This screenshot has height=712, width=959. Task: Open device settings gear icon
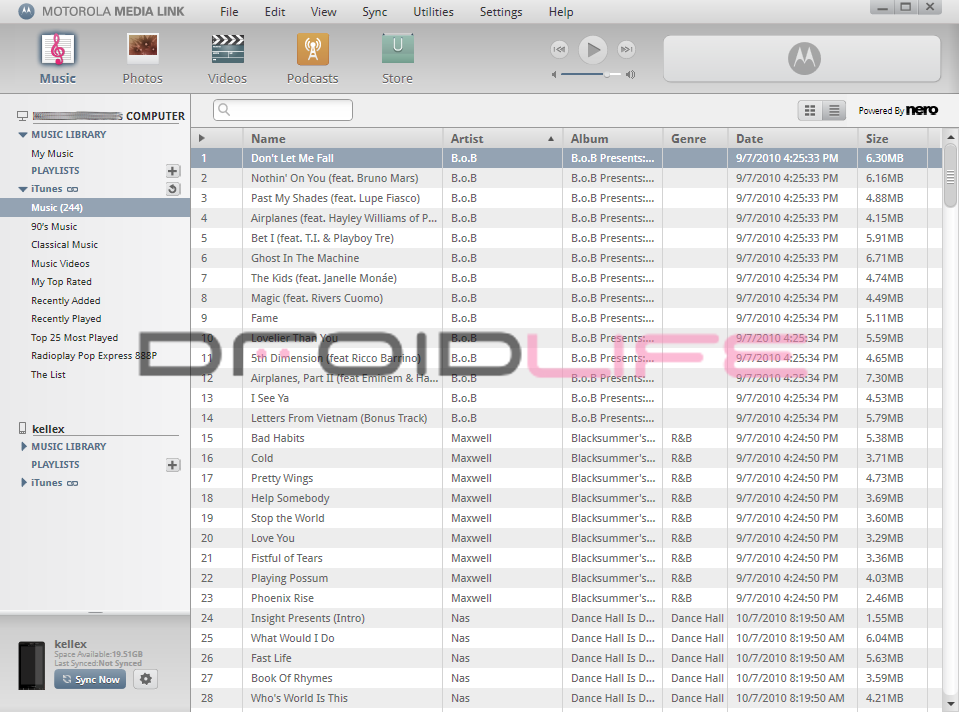click(146, 679)
